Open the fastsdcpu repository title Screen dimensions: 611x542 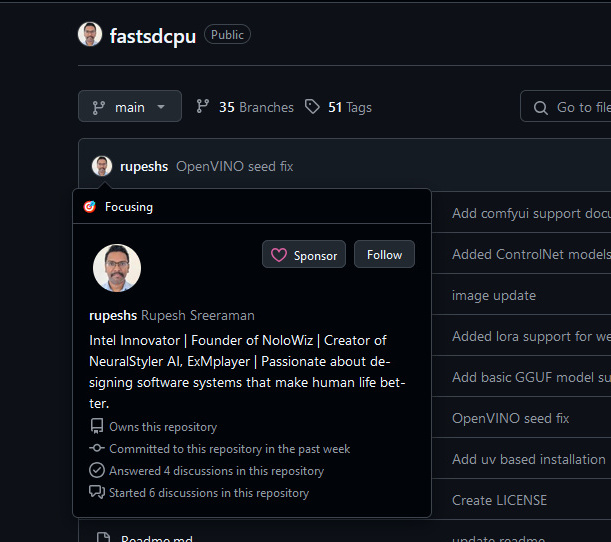tap(153, 36)
